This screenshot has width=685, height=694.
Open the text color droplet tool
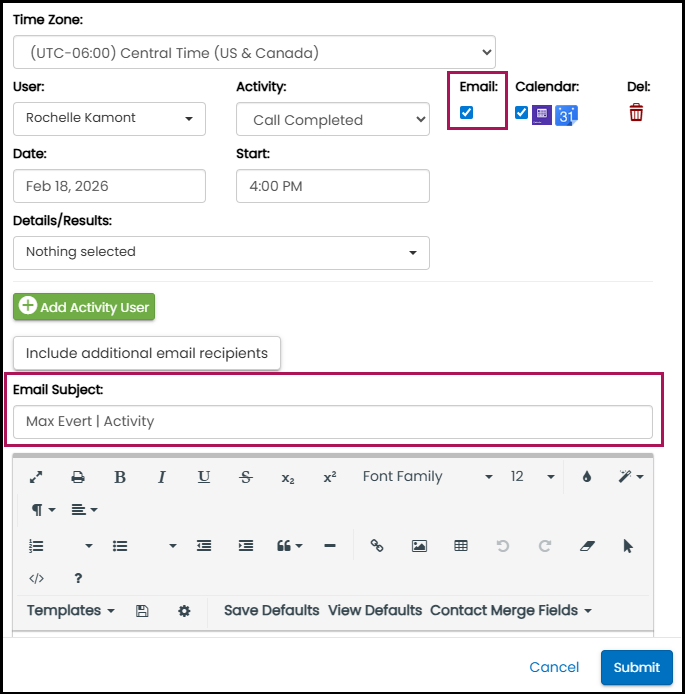coord(587,477)
